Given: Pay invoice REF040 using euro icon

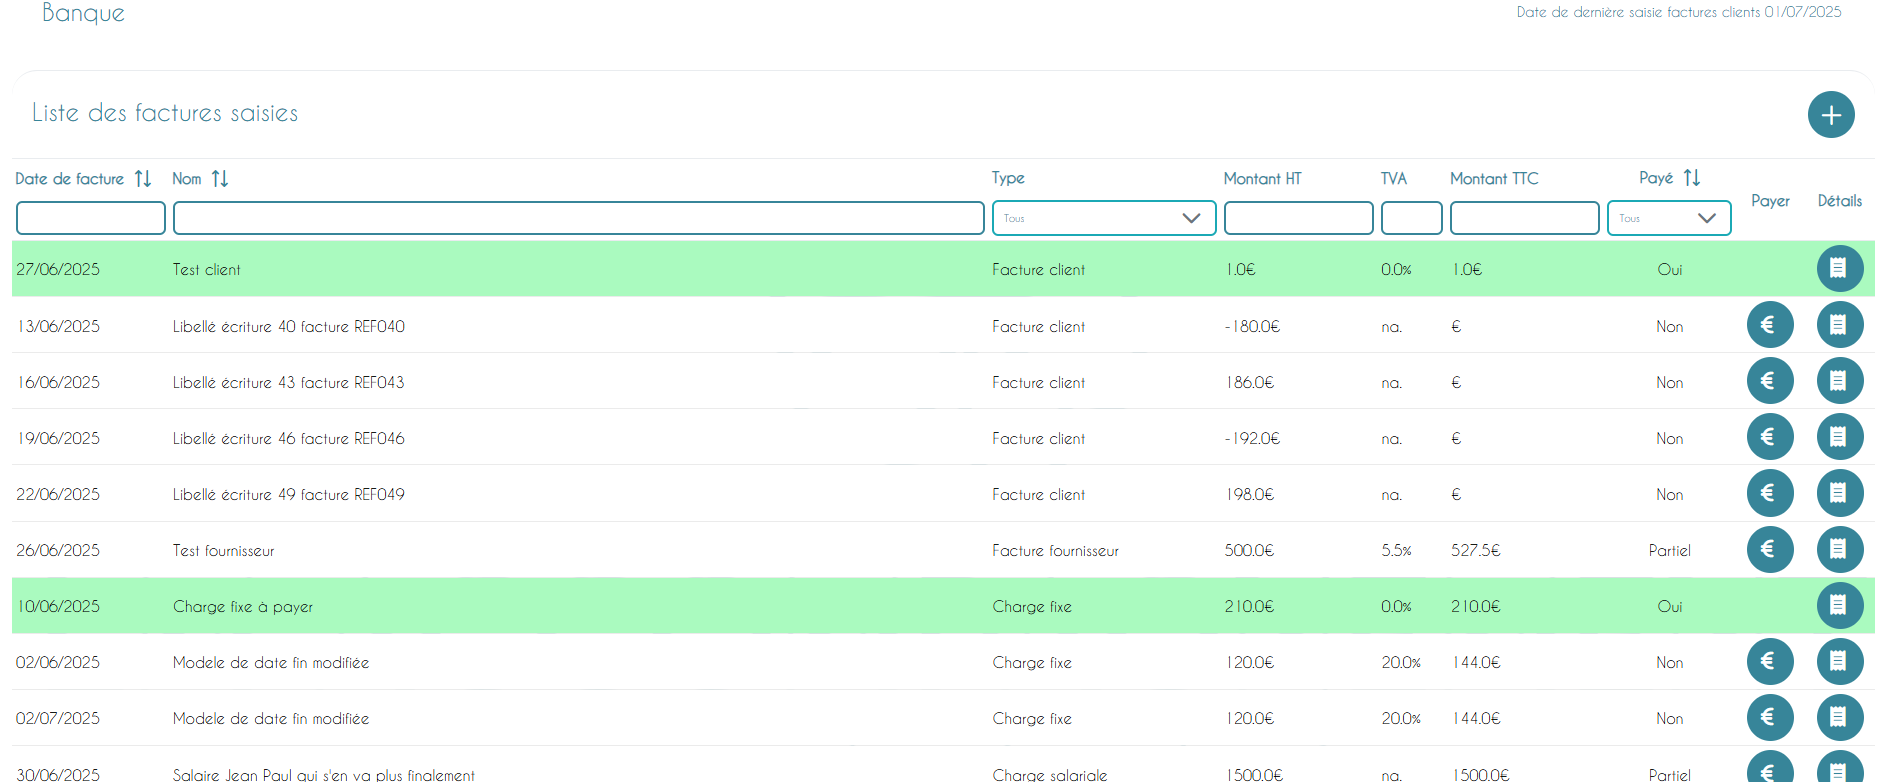Looking at the screenshot, I should coord(1770,325).
